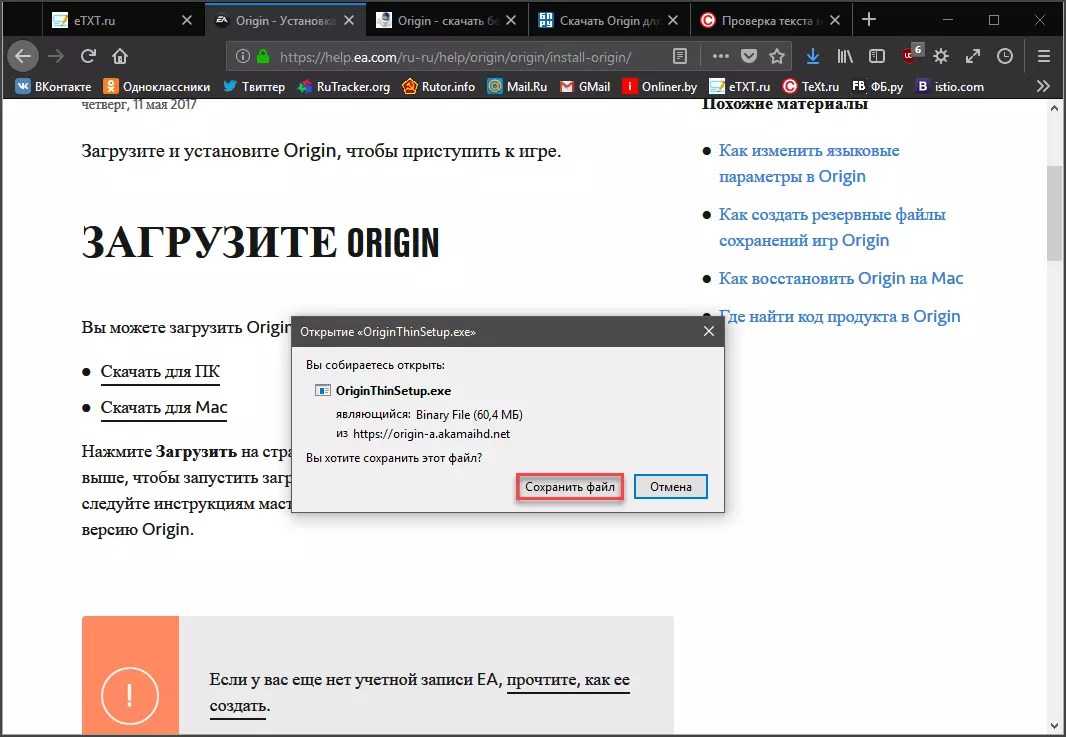Show site information icon in address bar
Image resolution: width=1066 pixels, height=737 pixels.
[243, 57]
